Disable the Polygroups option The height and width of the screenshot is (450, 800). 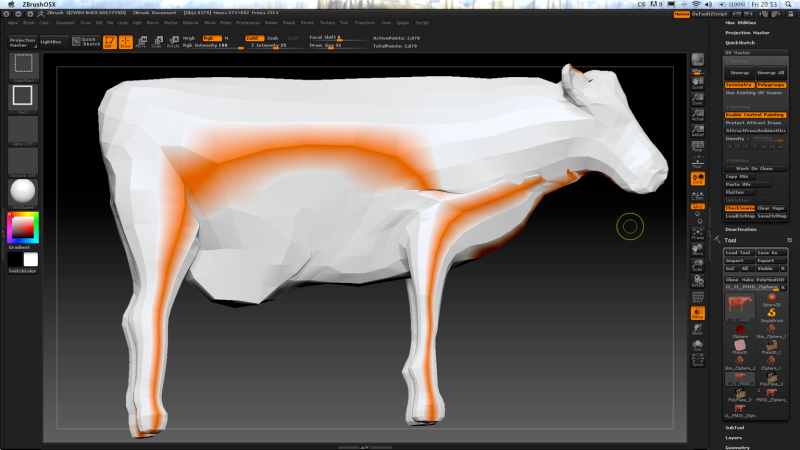(x=771, y=85)
